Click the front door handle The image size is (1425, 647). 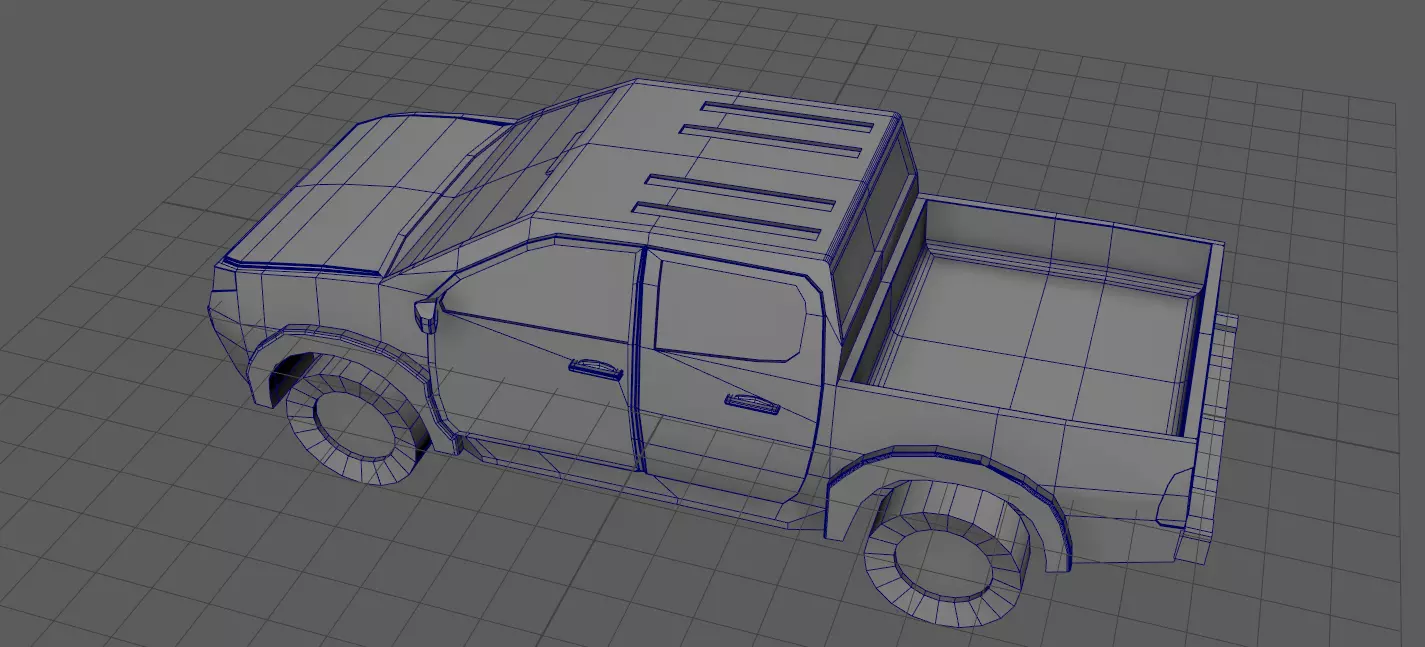pyautogui.click(x=595, y=368)
